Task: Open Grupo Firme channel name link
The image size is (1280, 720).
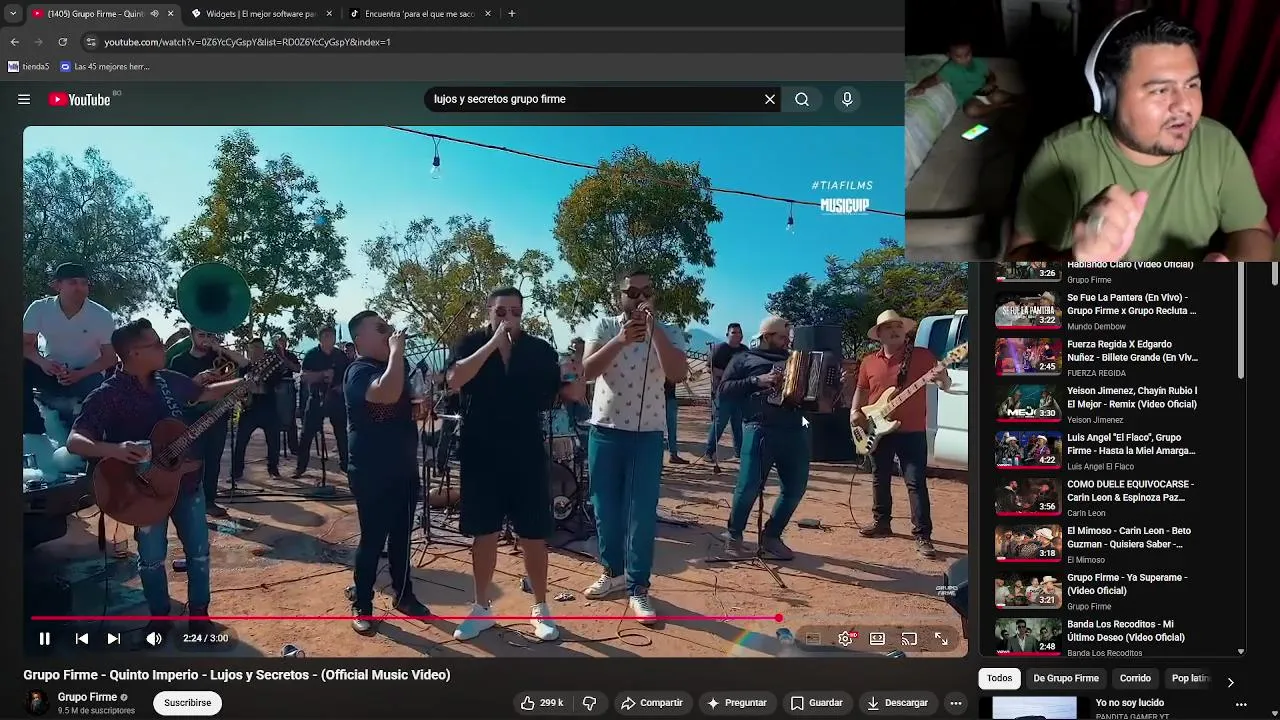Action: [87, 697]
